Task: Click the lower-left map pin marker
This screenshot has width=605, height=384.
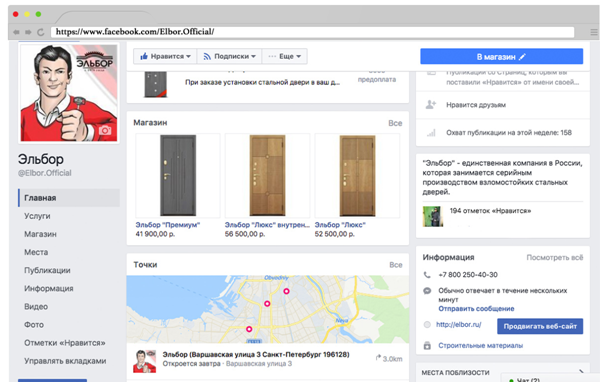Action: point(249,329)
